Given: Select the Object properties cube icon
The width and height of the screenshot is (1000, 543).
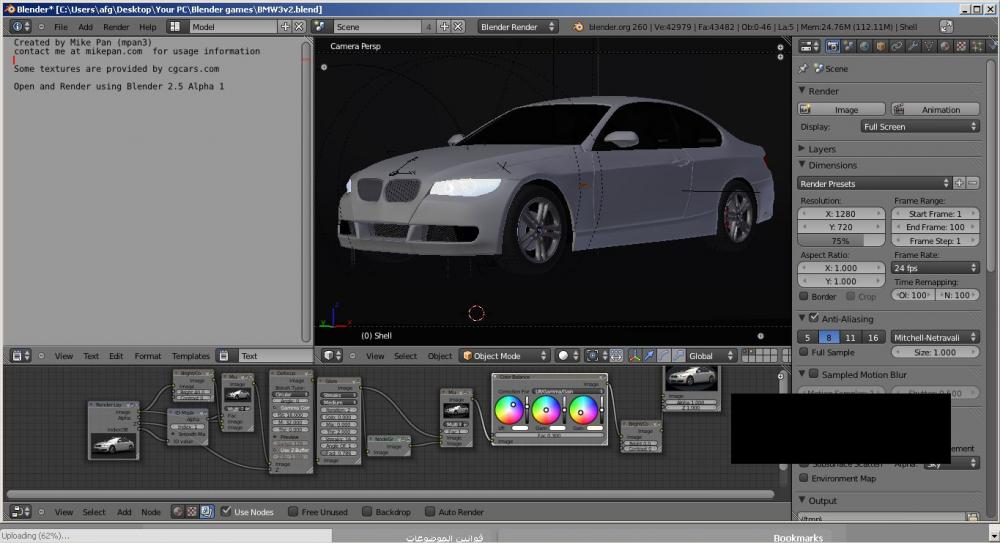Looking at the screenshot, I should 880,46.
